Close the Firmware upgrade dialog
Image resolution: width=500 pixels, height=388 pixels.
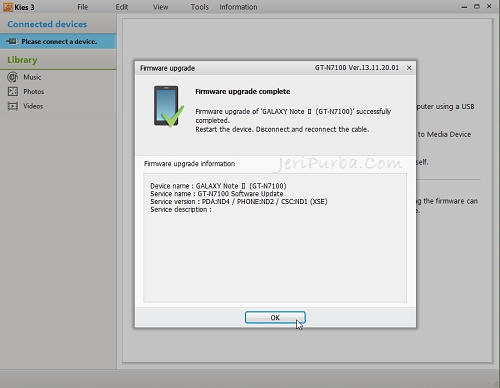point(409,68)
